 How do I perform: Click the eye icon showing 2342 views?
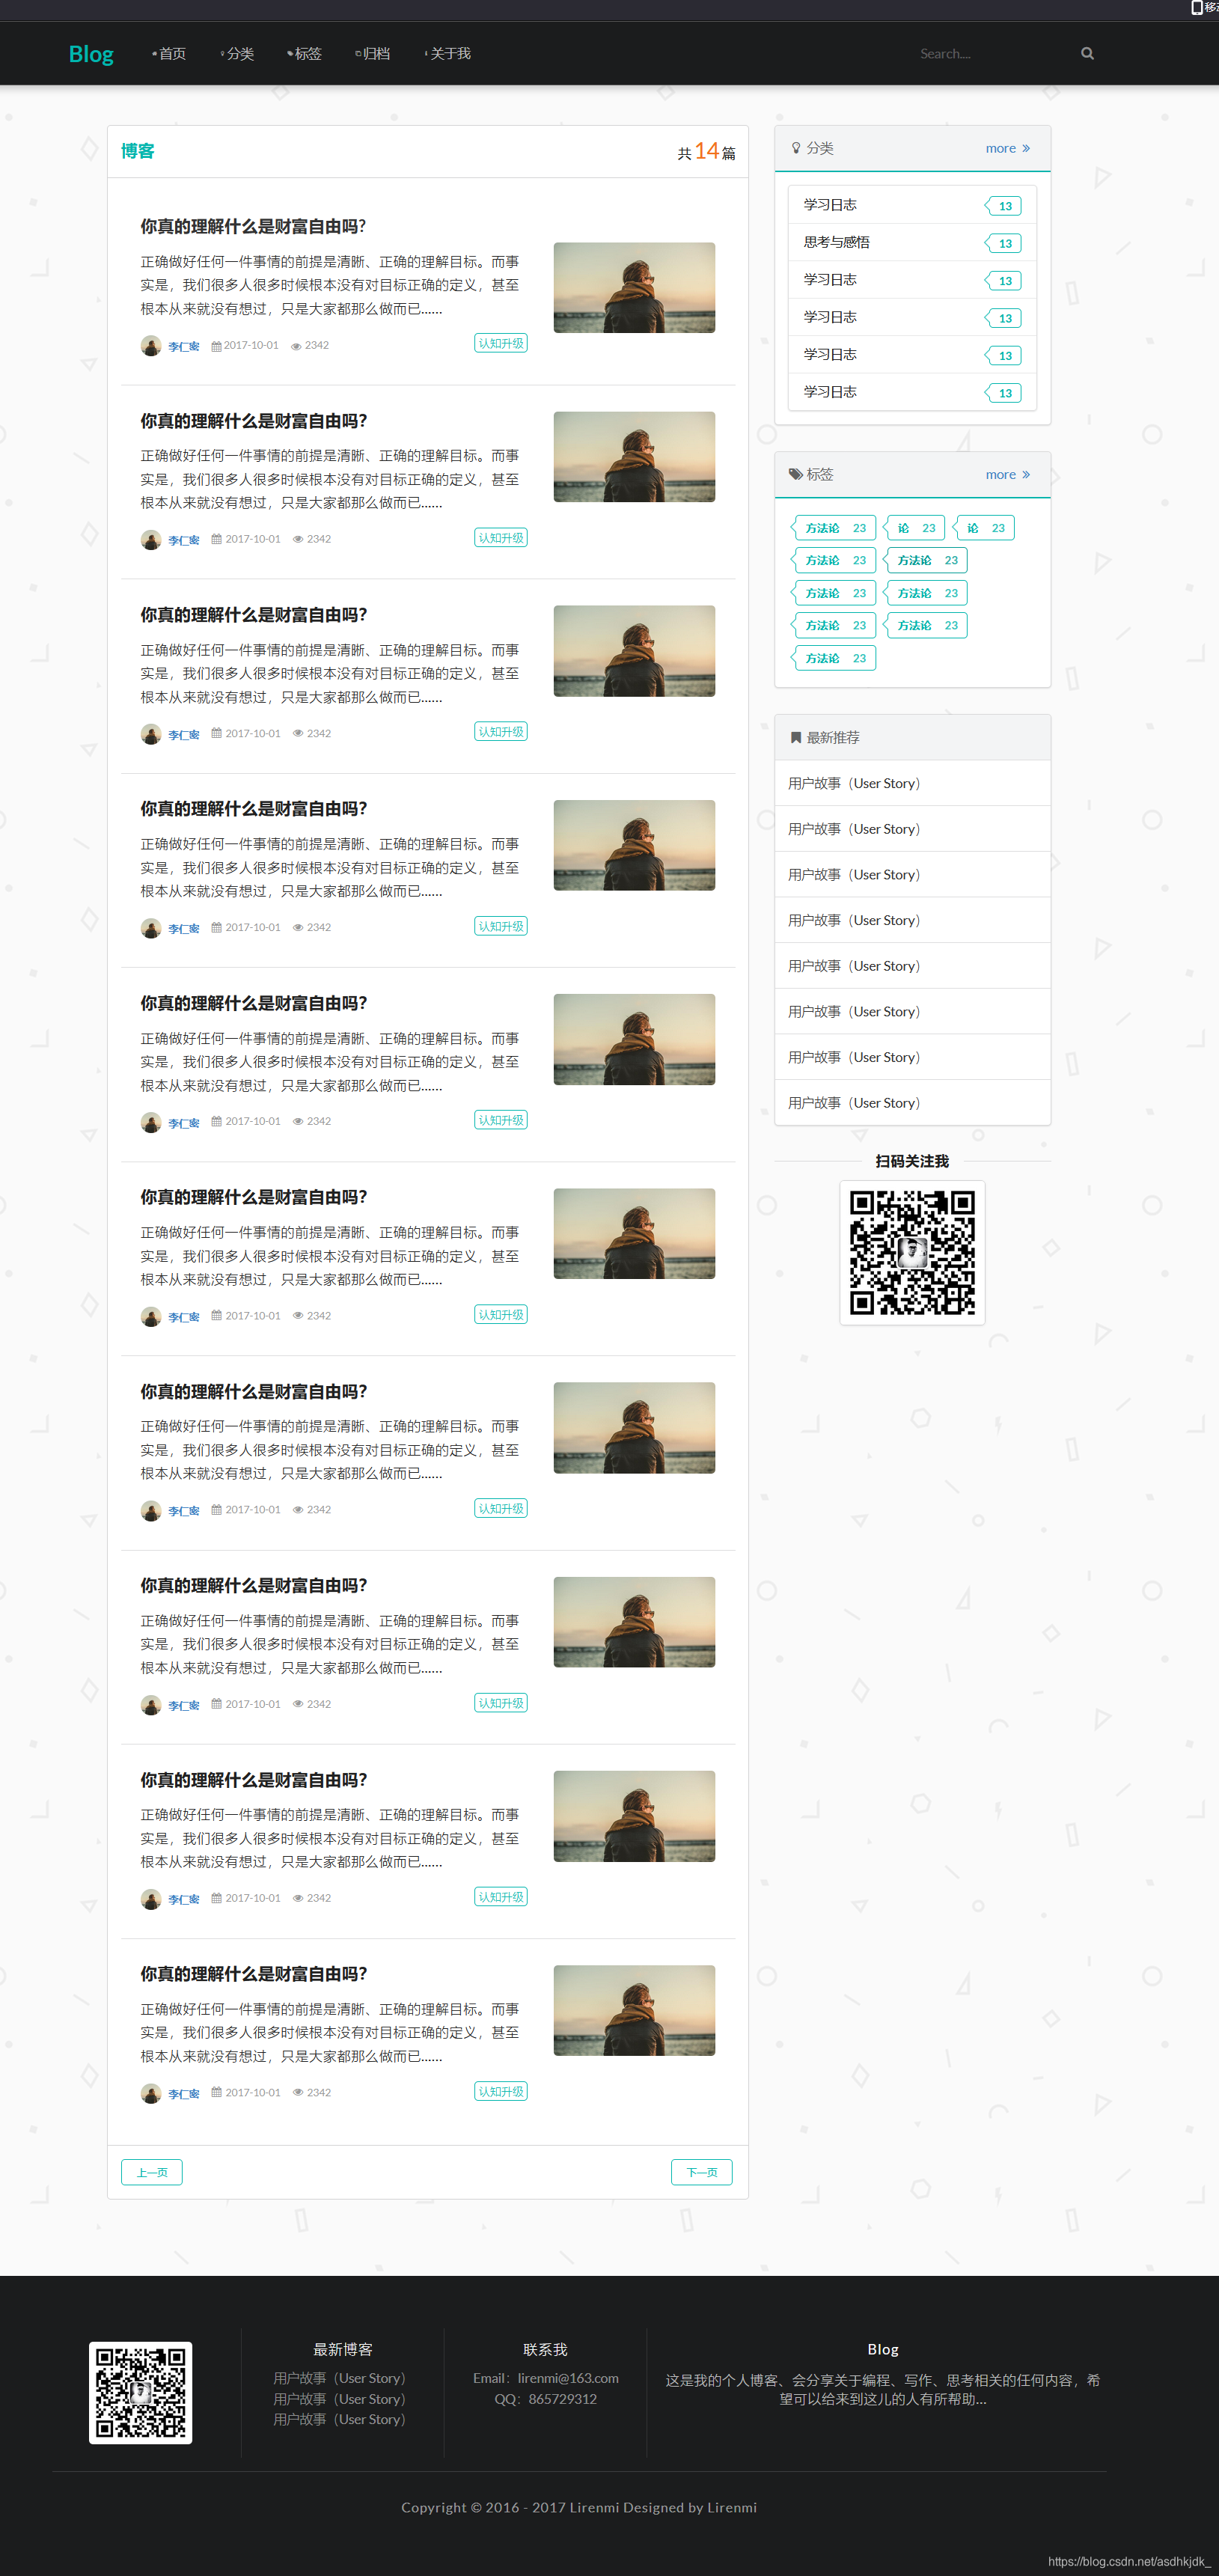coord(296,345)
